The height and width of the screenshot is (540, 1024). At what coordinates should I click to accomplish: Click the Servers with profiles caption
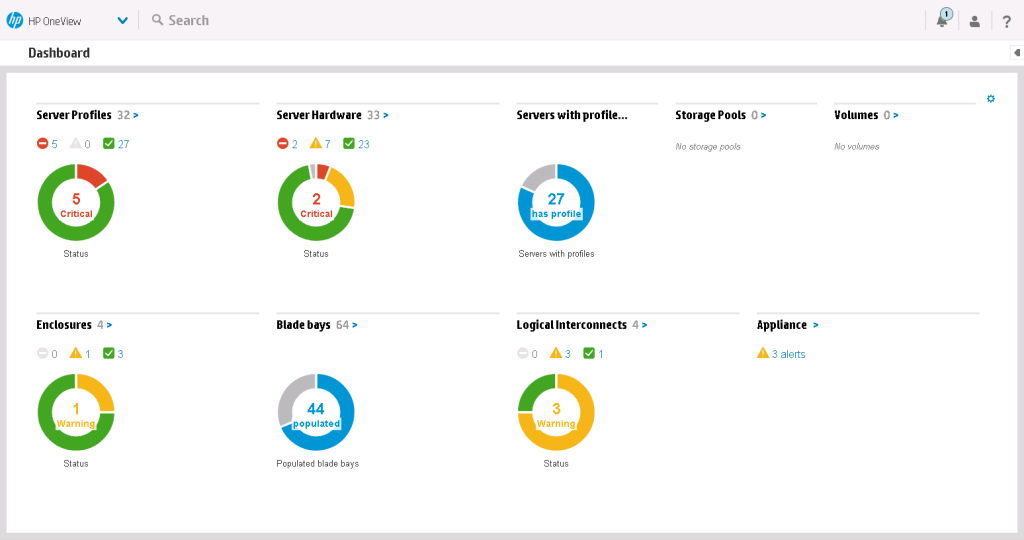[x=556, y=254]
